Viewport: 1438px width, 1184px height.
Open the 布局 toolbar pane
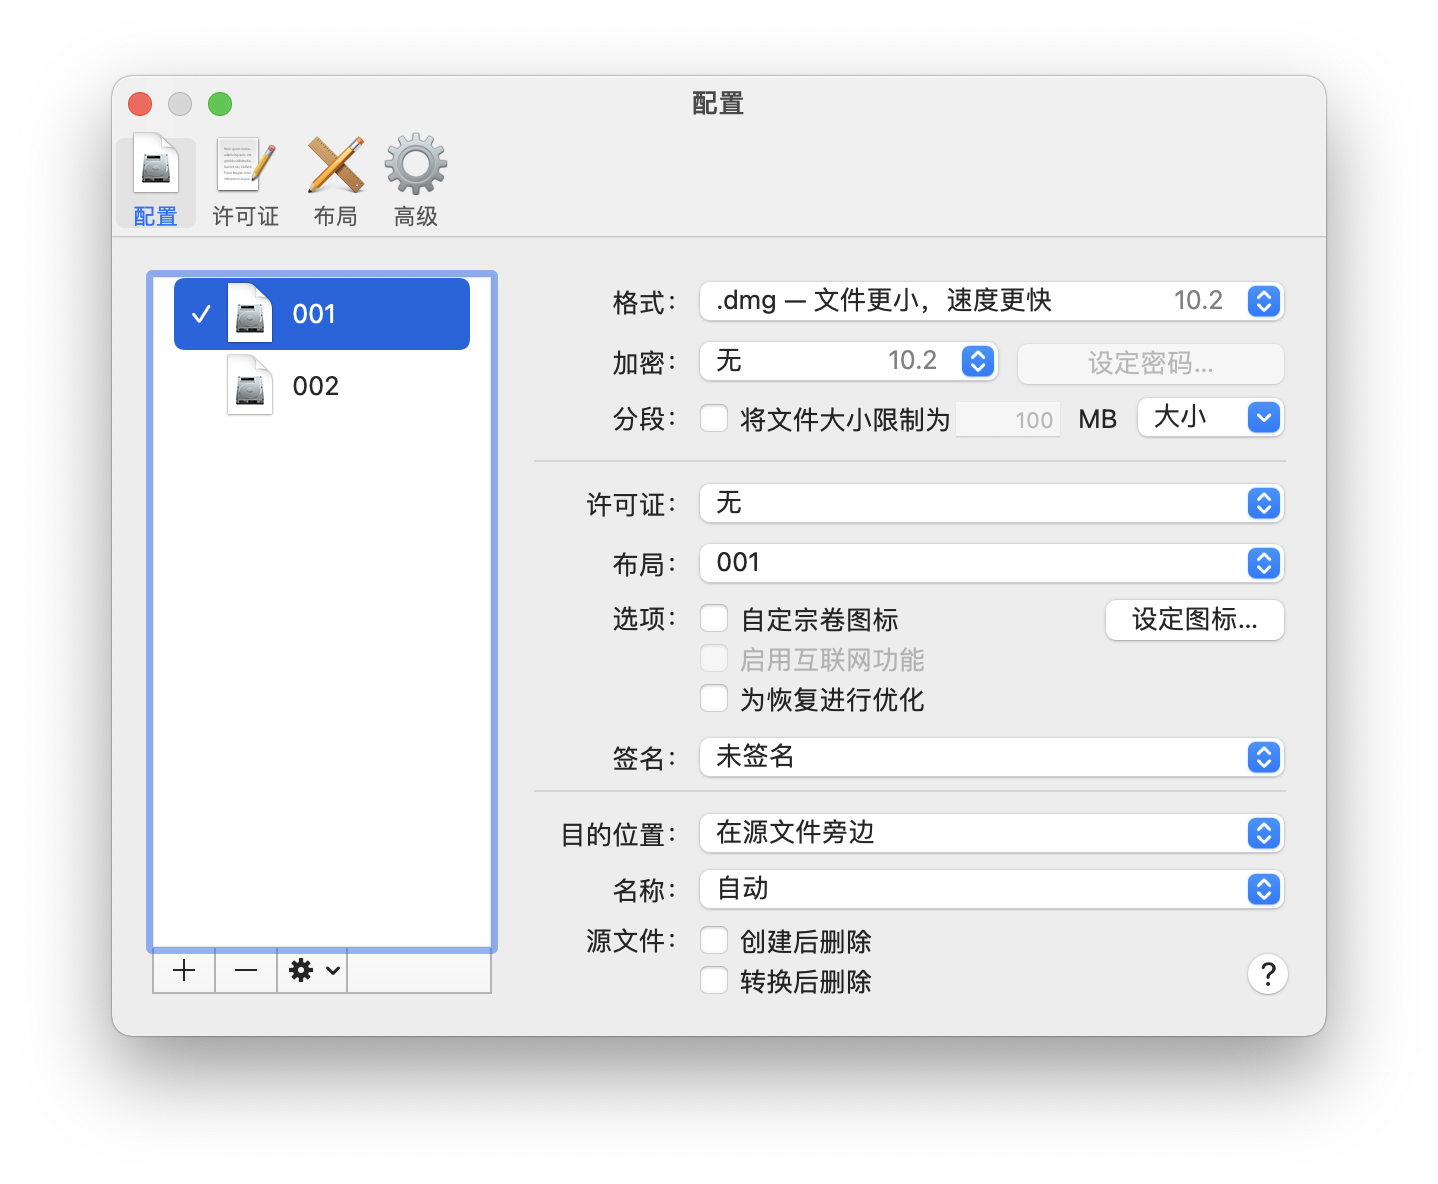pyautogui.click(x=335, y=182)
